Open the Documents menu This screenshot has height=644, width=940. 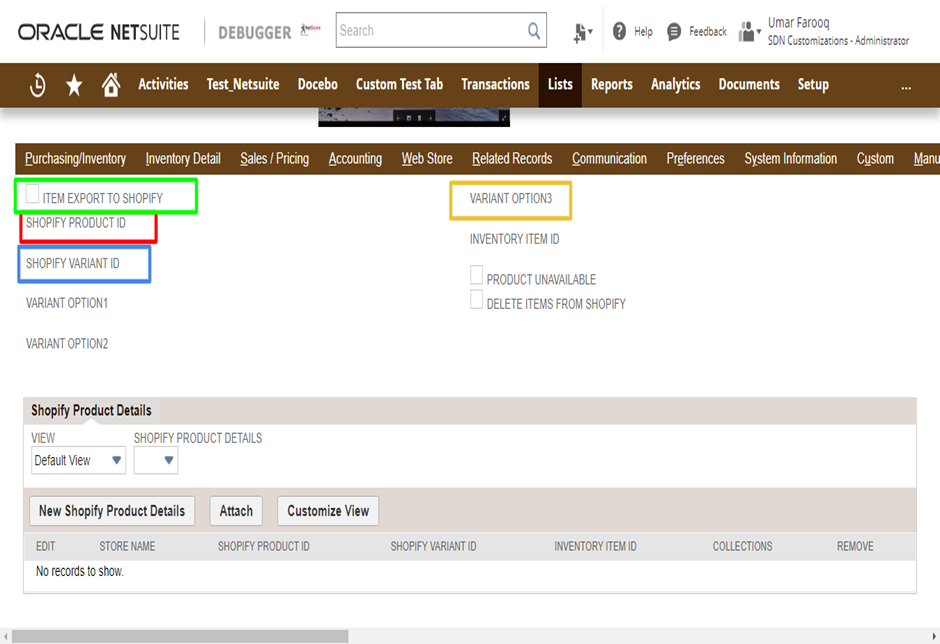point(749,85)
